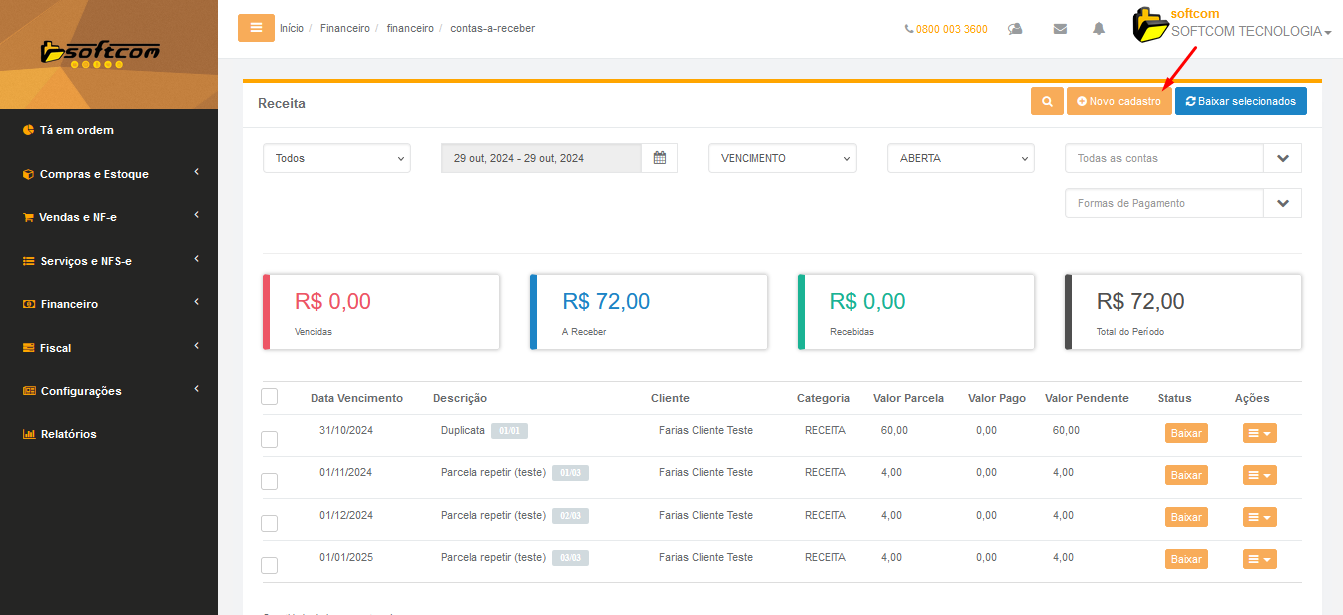Viewport: 1343px width, 615px height.
Task: Click the hamburger menu toggle icon
Action: click(x=256, y=28)
